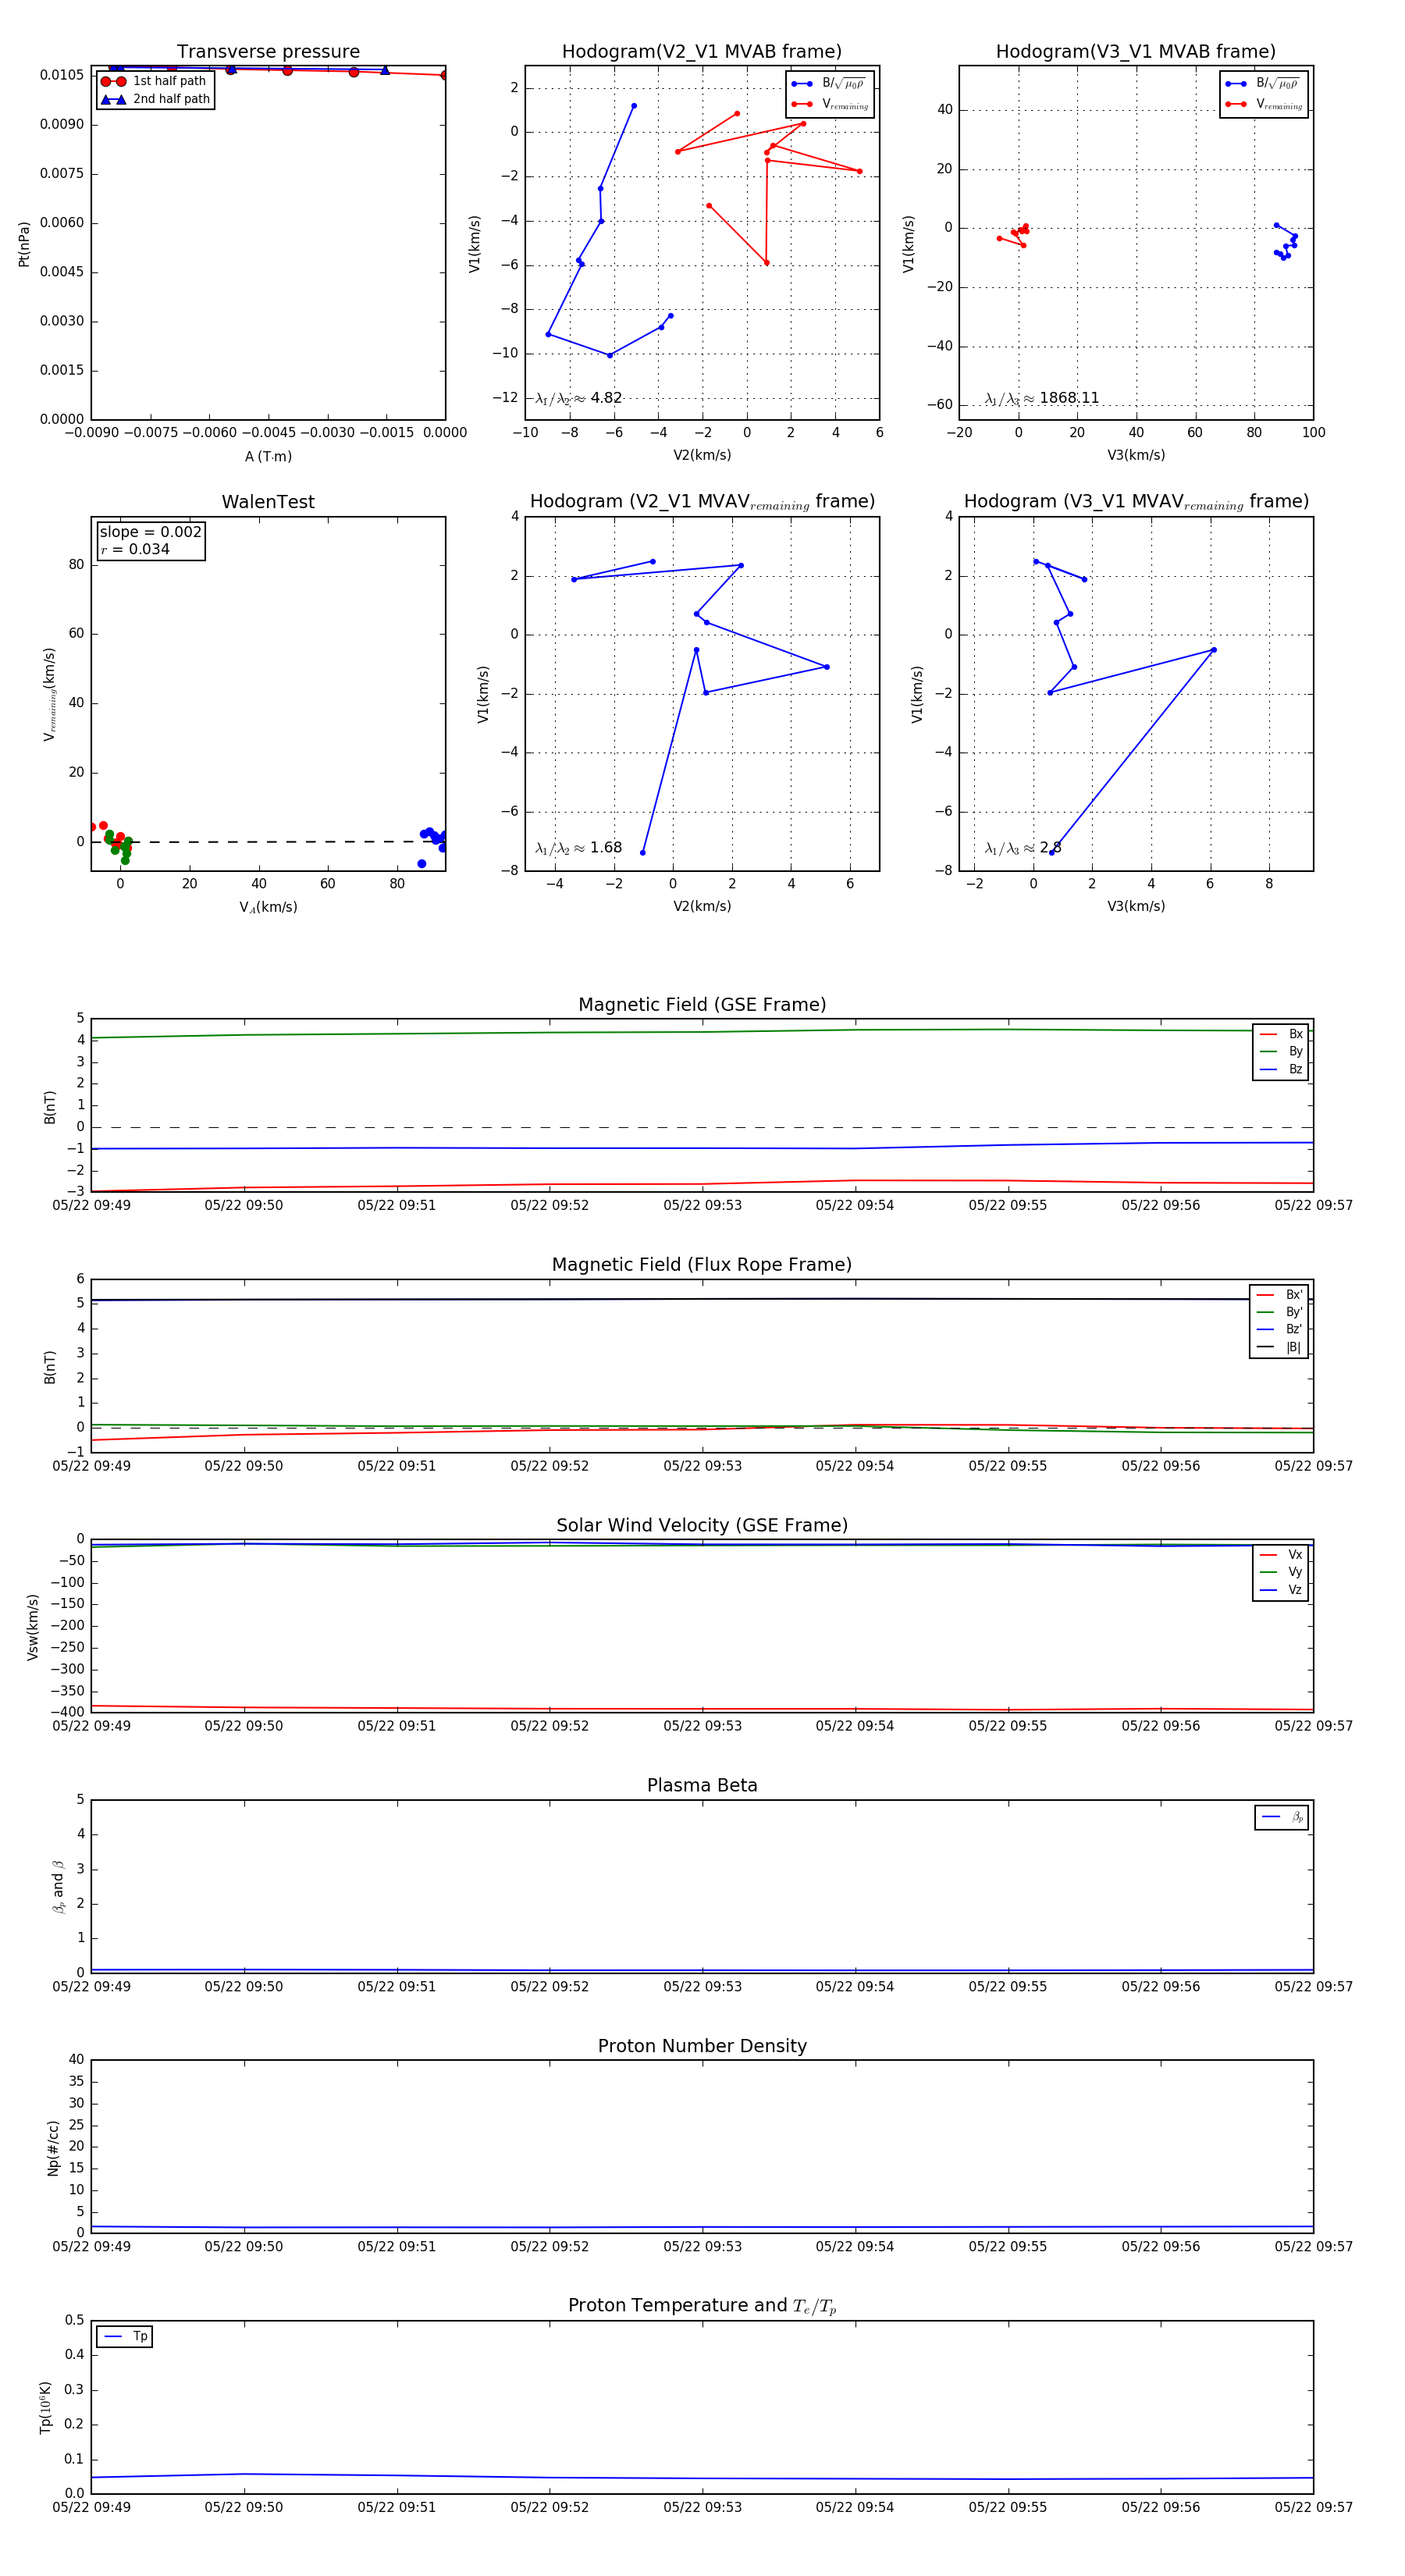Click the "Hodogram(V3_V1 MVAB frame)" title

[x=1136, y=52]
